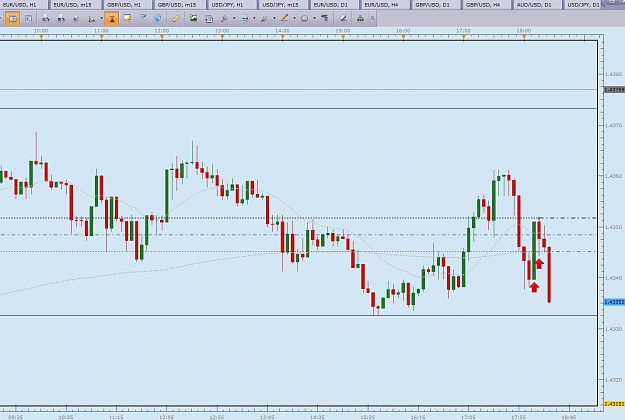The width and height of the screenshot is (625, 420).
Task: Click the small blue figure toolbar icon
Action: [76, 19]
